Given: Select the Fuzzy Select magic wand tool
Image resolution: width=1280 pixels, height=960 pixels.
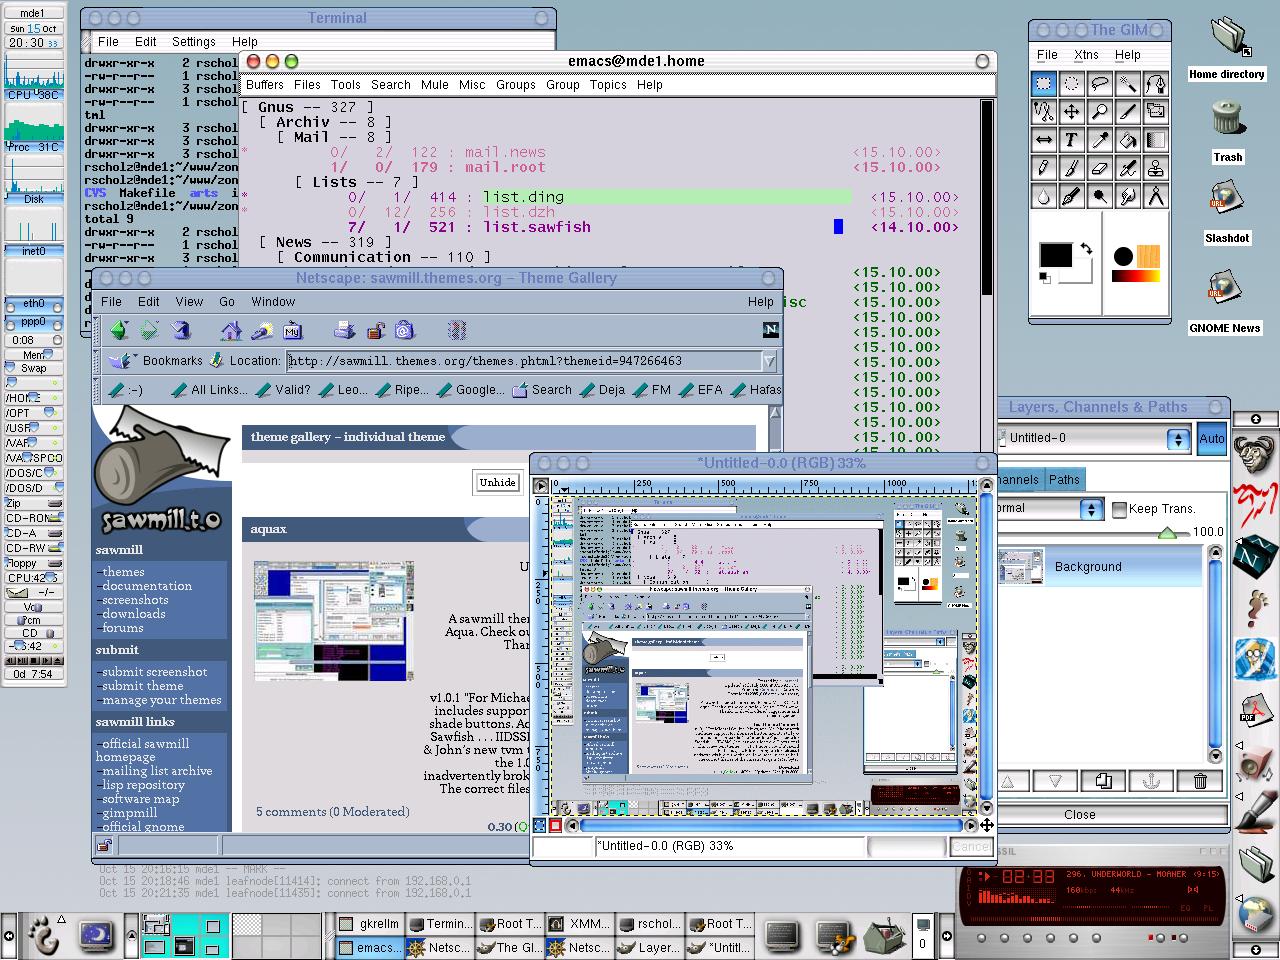Looking at the screenshot, I should (x=1127, y=84).
